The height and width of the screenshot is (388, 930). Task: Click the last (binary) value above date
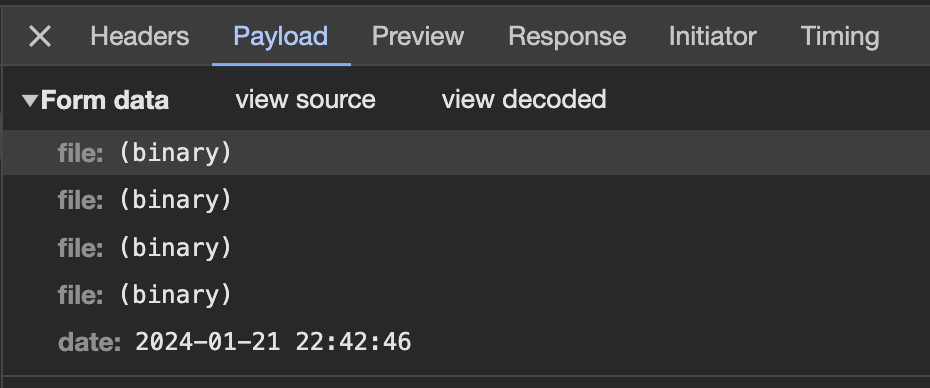pyautogui.click(x=175, y=295)
